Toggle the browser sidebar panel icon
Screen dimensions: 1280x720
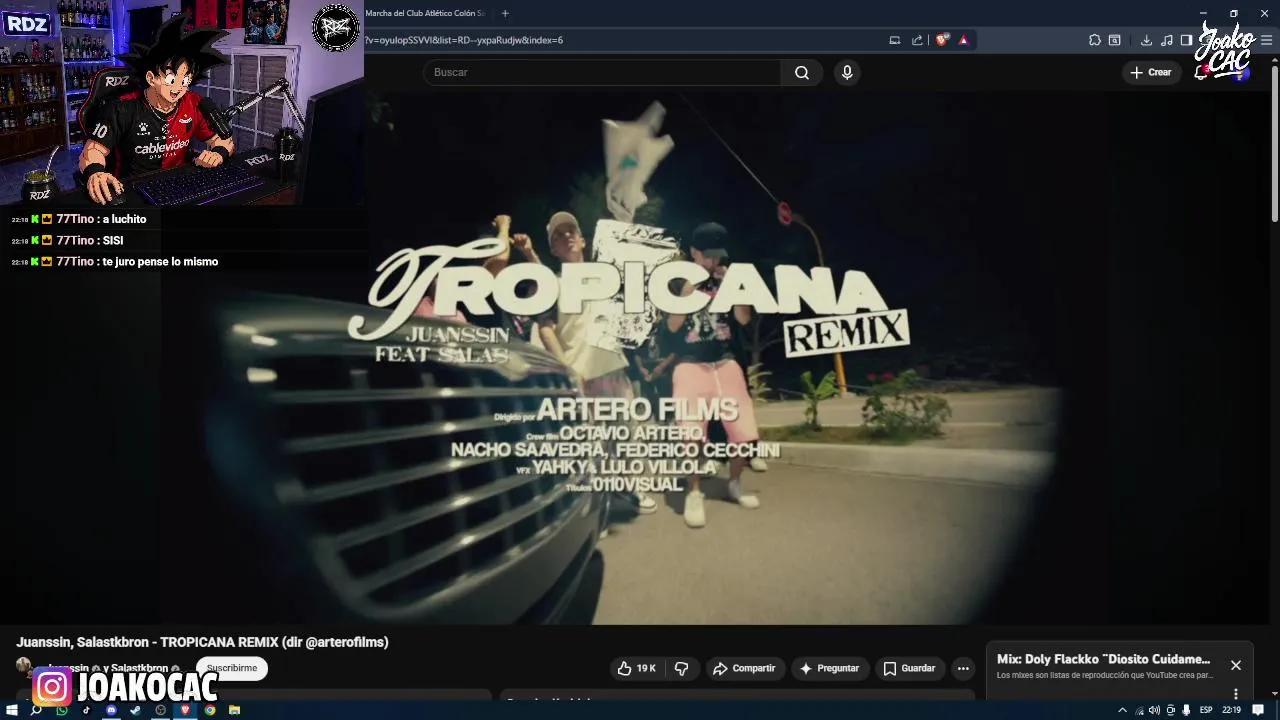pyautogui.click(x=1186, y=40)
